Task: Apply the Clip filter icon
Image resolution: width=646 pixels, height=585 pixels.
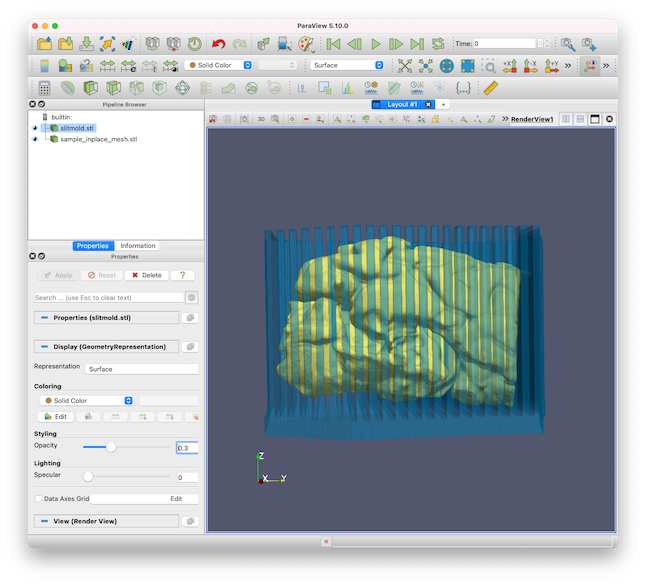Action: (91, 88)
